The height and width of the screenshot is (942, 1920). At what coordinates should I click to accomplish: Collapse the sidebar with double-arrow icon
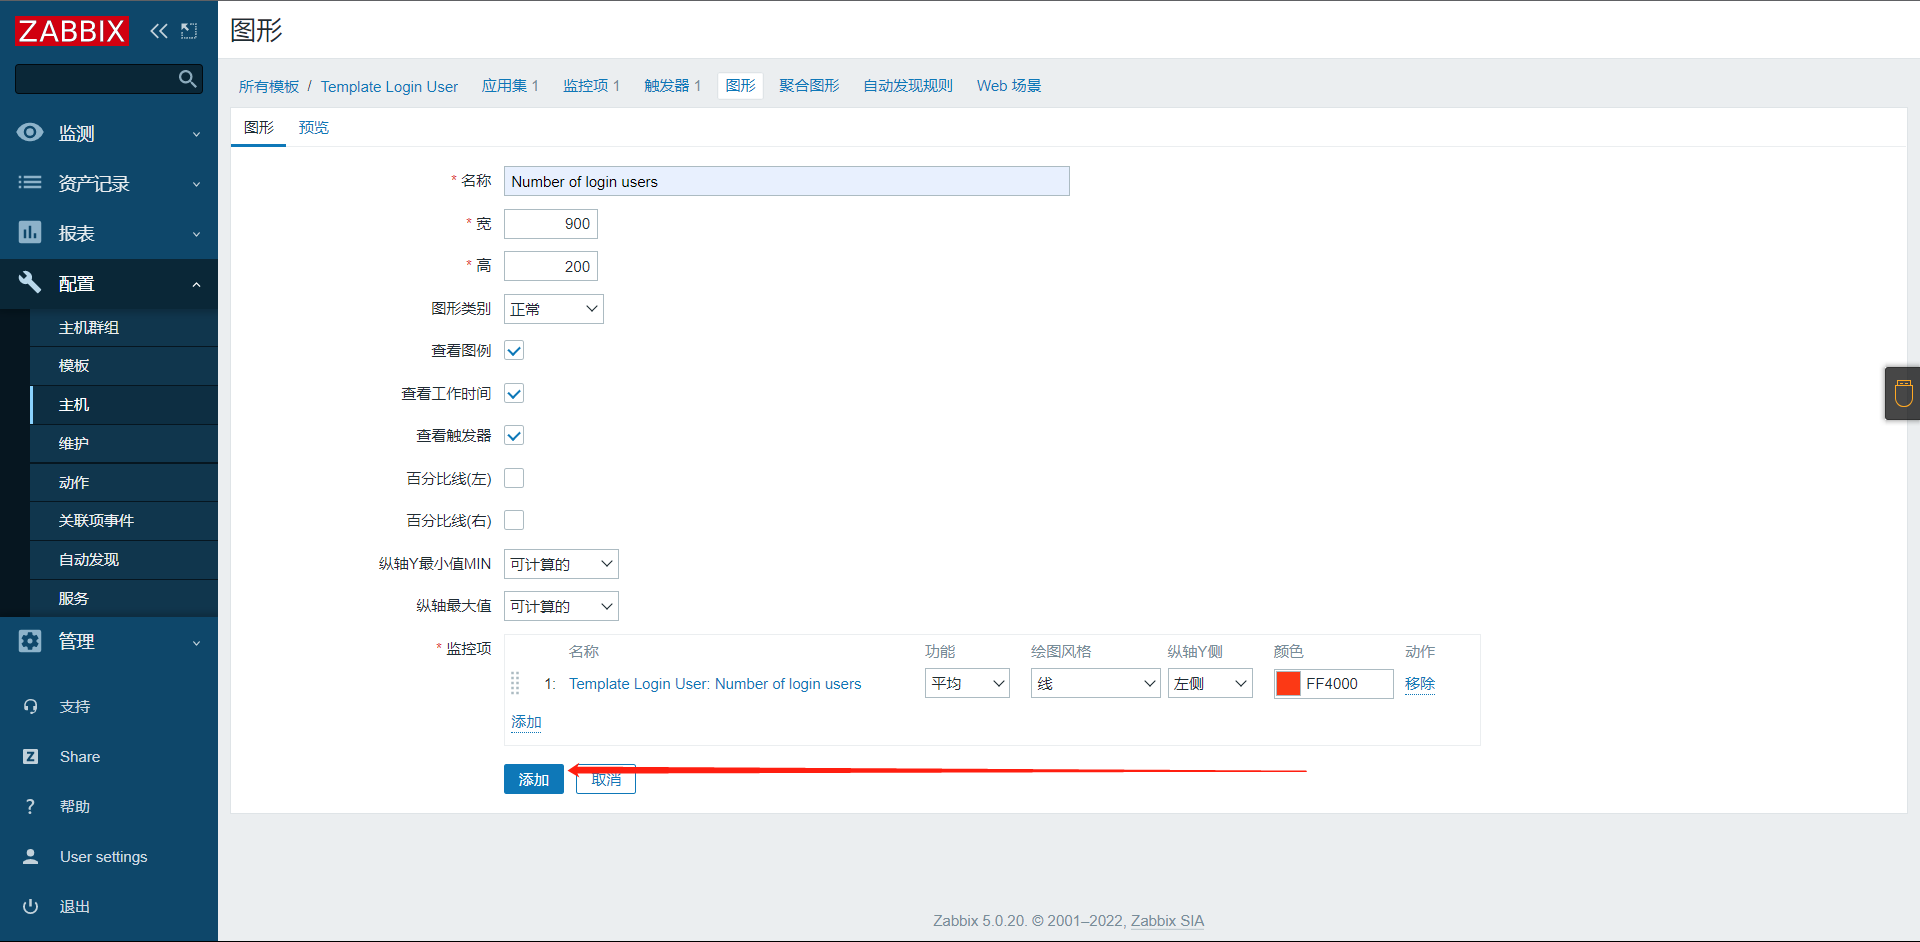tap(159, 31)
